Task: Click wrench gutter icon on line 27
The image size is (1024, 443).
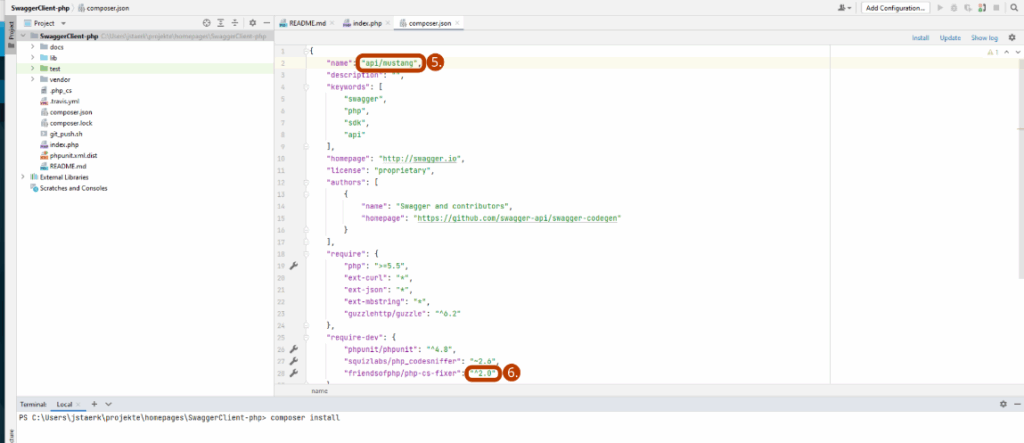Action: pyautogui.click(x=293, y=361)
